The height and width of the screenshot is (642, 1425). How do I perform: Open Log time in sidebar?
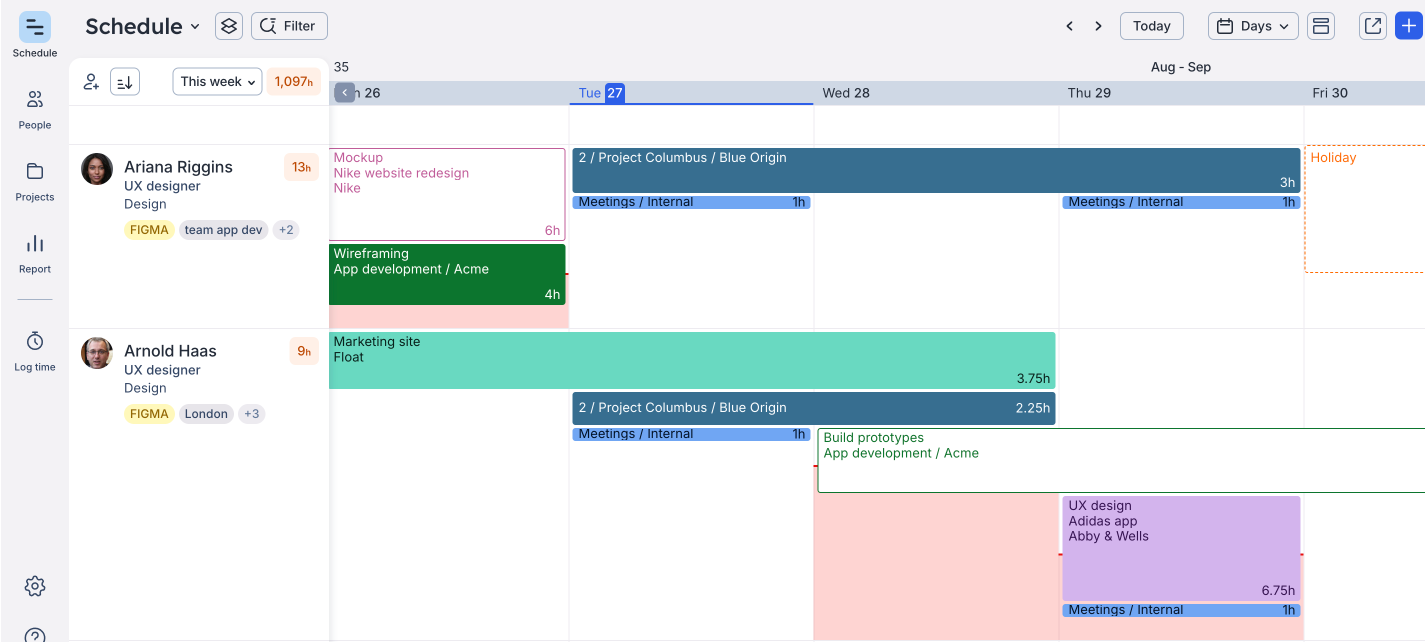point(35,351)
